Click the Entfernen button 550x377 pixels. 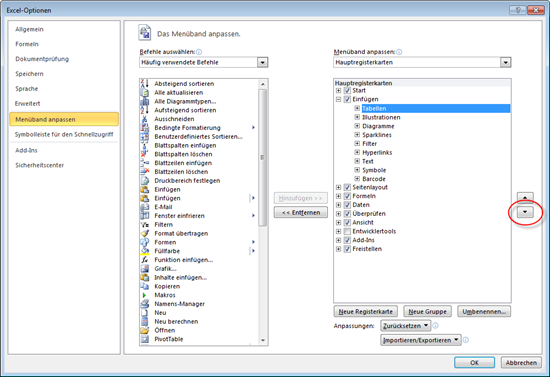(x=301, y=213)
